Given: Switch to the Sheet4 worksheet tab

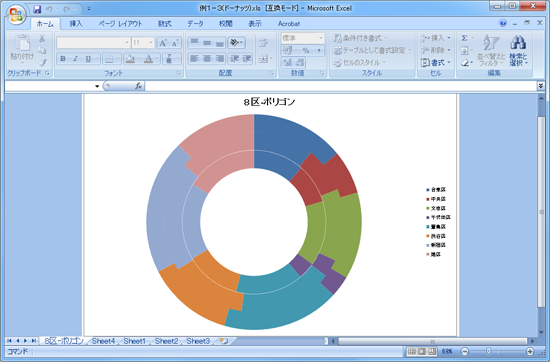Looking at the screenshot, I should 103,341.
